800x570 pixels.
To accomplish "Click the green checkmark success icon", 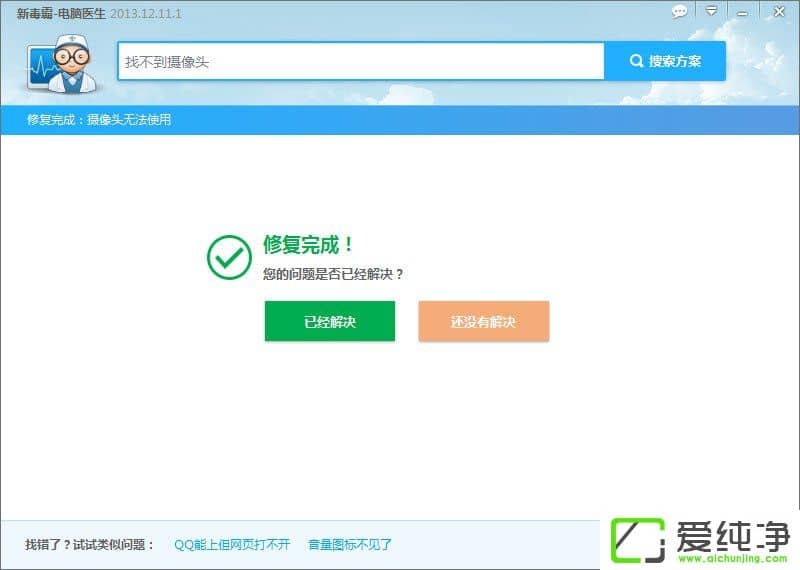I will tap(229, 257).
